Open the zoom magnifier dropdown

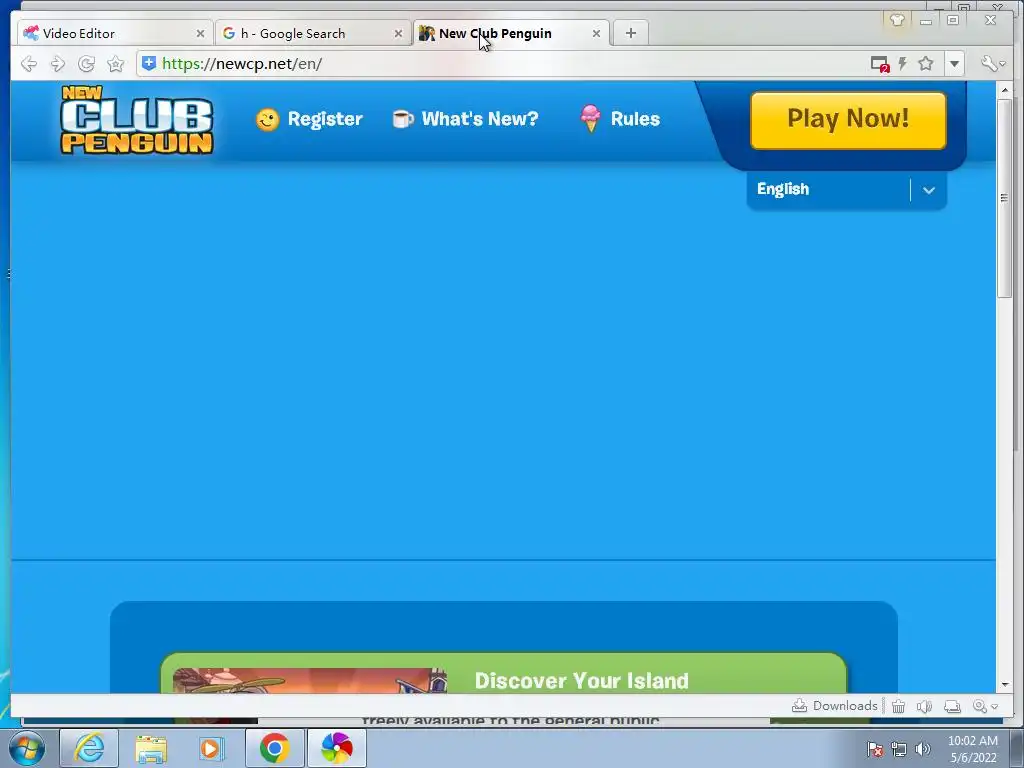(985, 706)
